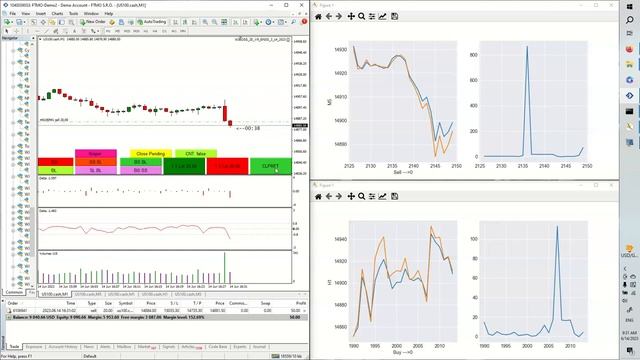Select the vertical line drawing tool
Image resolution: width=640 pixels, height=360 pixels.
(x=28, y=31)
